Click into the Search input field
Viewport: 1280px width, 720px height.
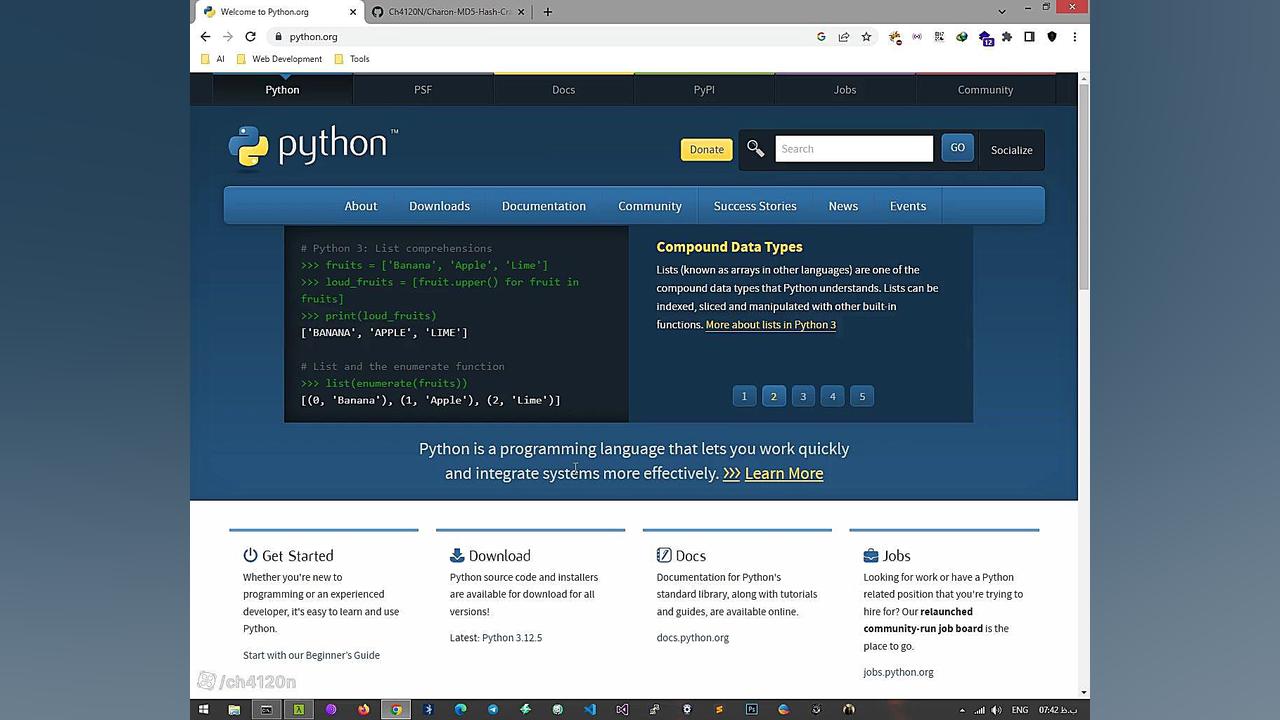pos(854,149)
